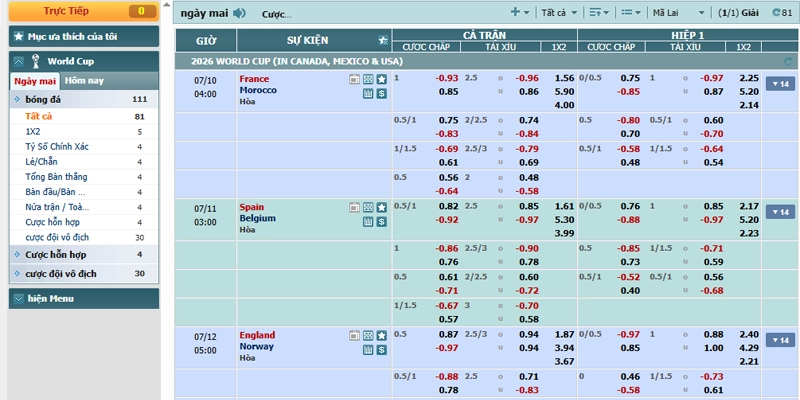Collapse the World Cup sidebar panel

point(18,62)
